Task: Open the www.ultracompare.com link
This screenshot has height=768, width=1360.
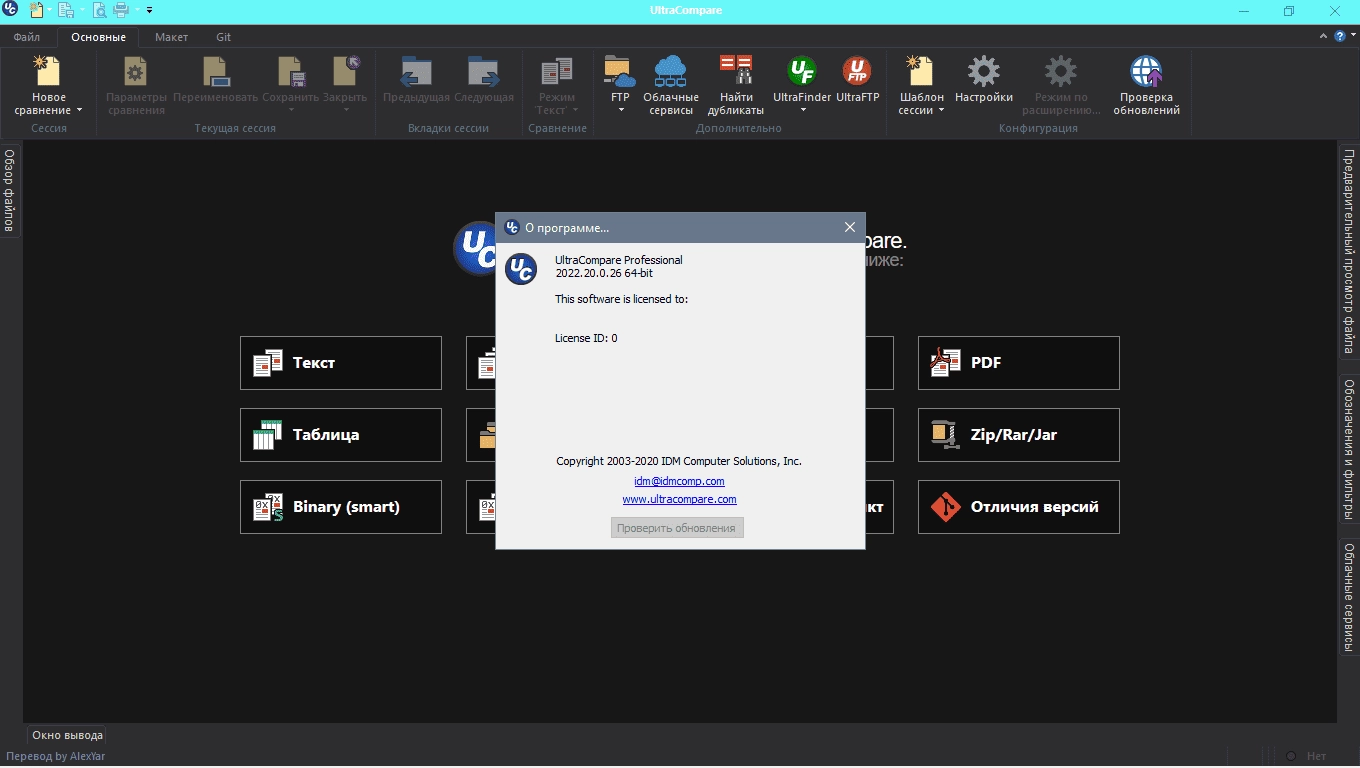Action: click(679, 499)
